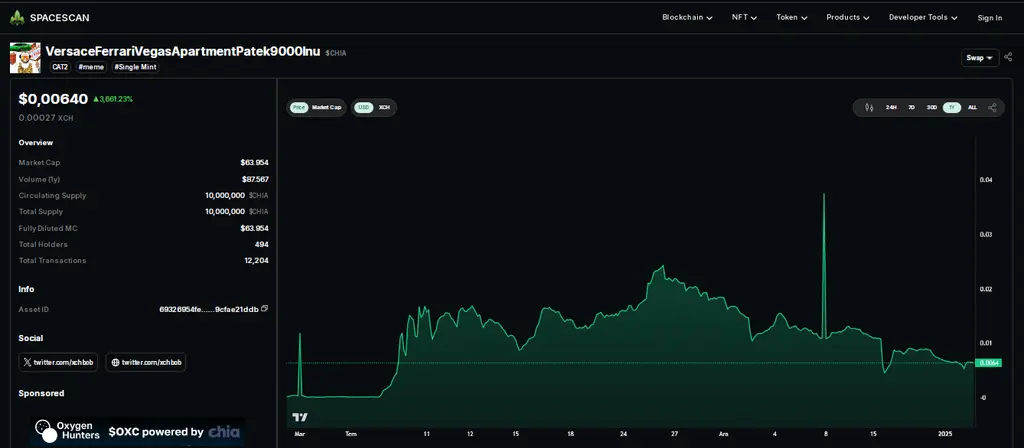Select USD as chart currency
The width and height of the screenshot is (1024, 448).
(x=364, y=108)
